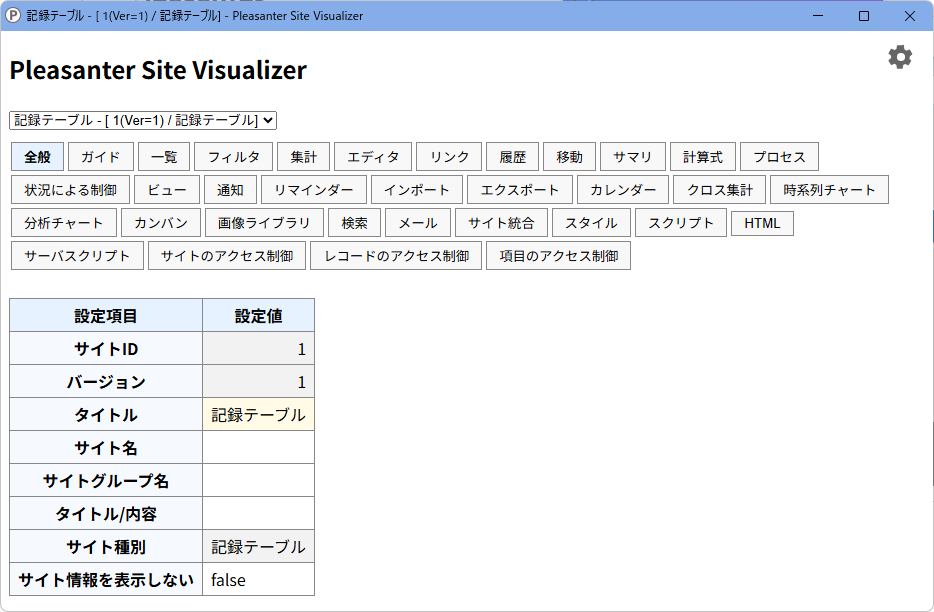Go to the 通知 tab

[x=231, y=189]
